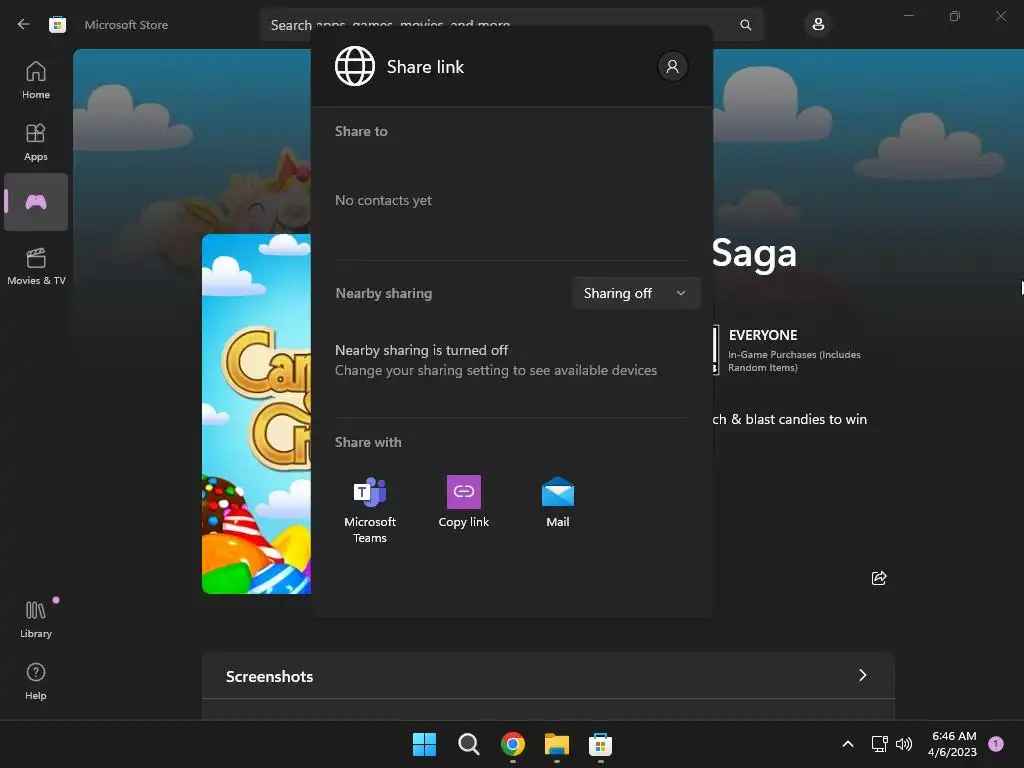Screen dimensions: 1024x768
Task: Open the Apps section in the sidebar
Action: tap(36, 142)
